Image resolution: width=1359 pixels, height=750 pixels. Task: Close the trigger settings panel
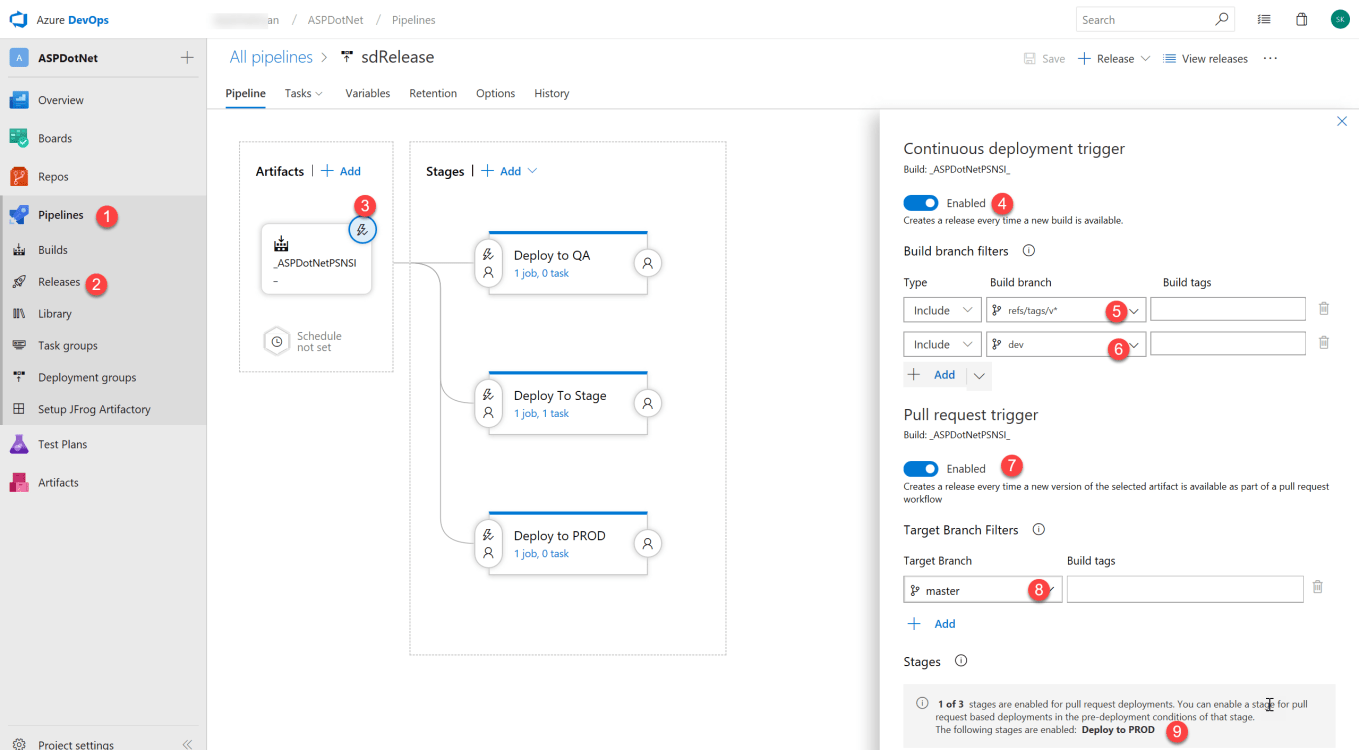coord(1342,121)
